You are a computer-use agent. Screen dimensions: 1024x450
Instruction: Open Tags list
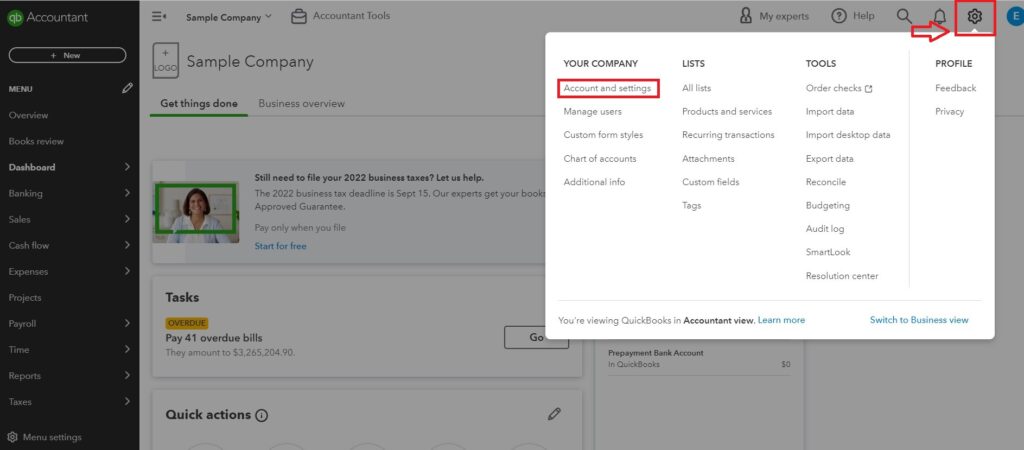pyautogui.click(x=692, y=206)
